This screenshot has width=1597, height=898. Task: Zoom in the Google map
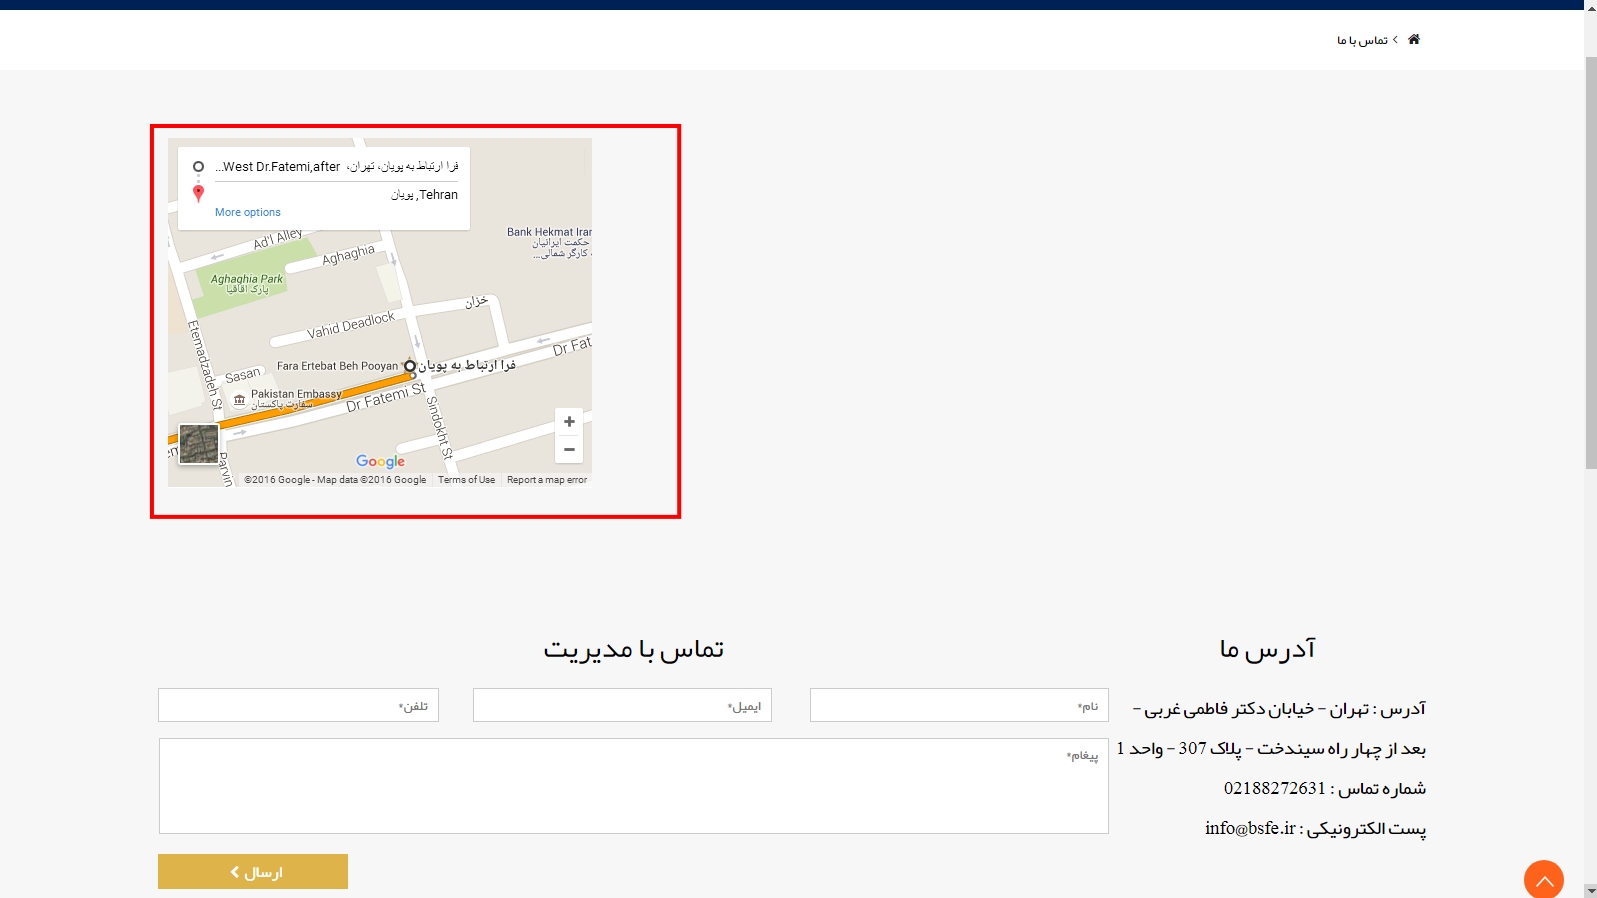tap(569, 422)
